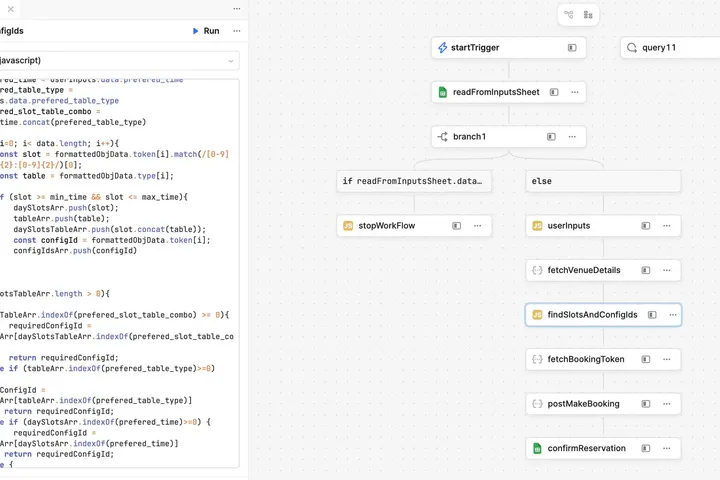Toggle the stopWorkFlow panel icon
This screenshot has width=720, height=480.
pos(456,226)
